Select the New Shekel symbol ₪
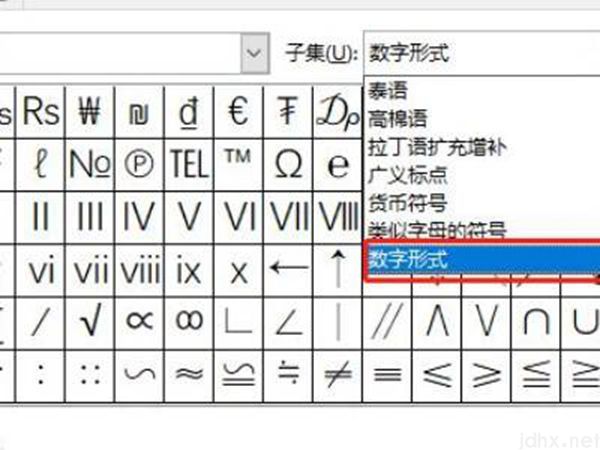Viewport: 600px width, 450px height. point(139,112)
